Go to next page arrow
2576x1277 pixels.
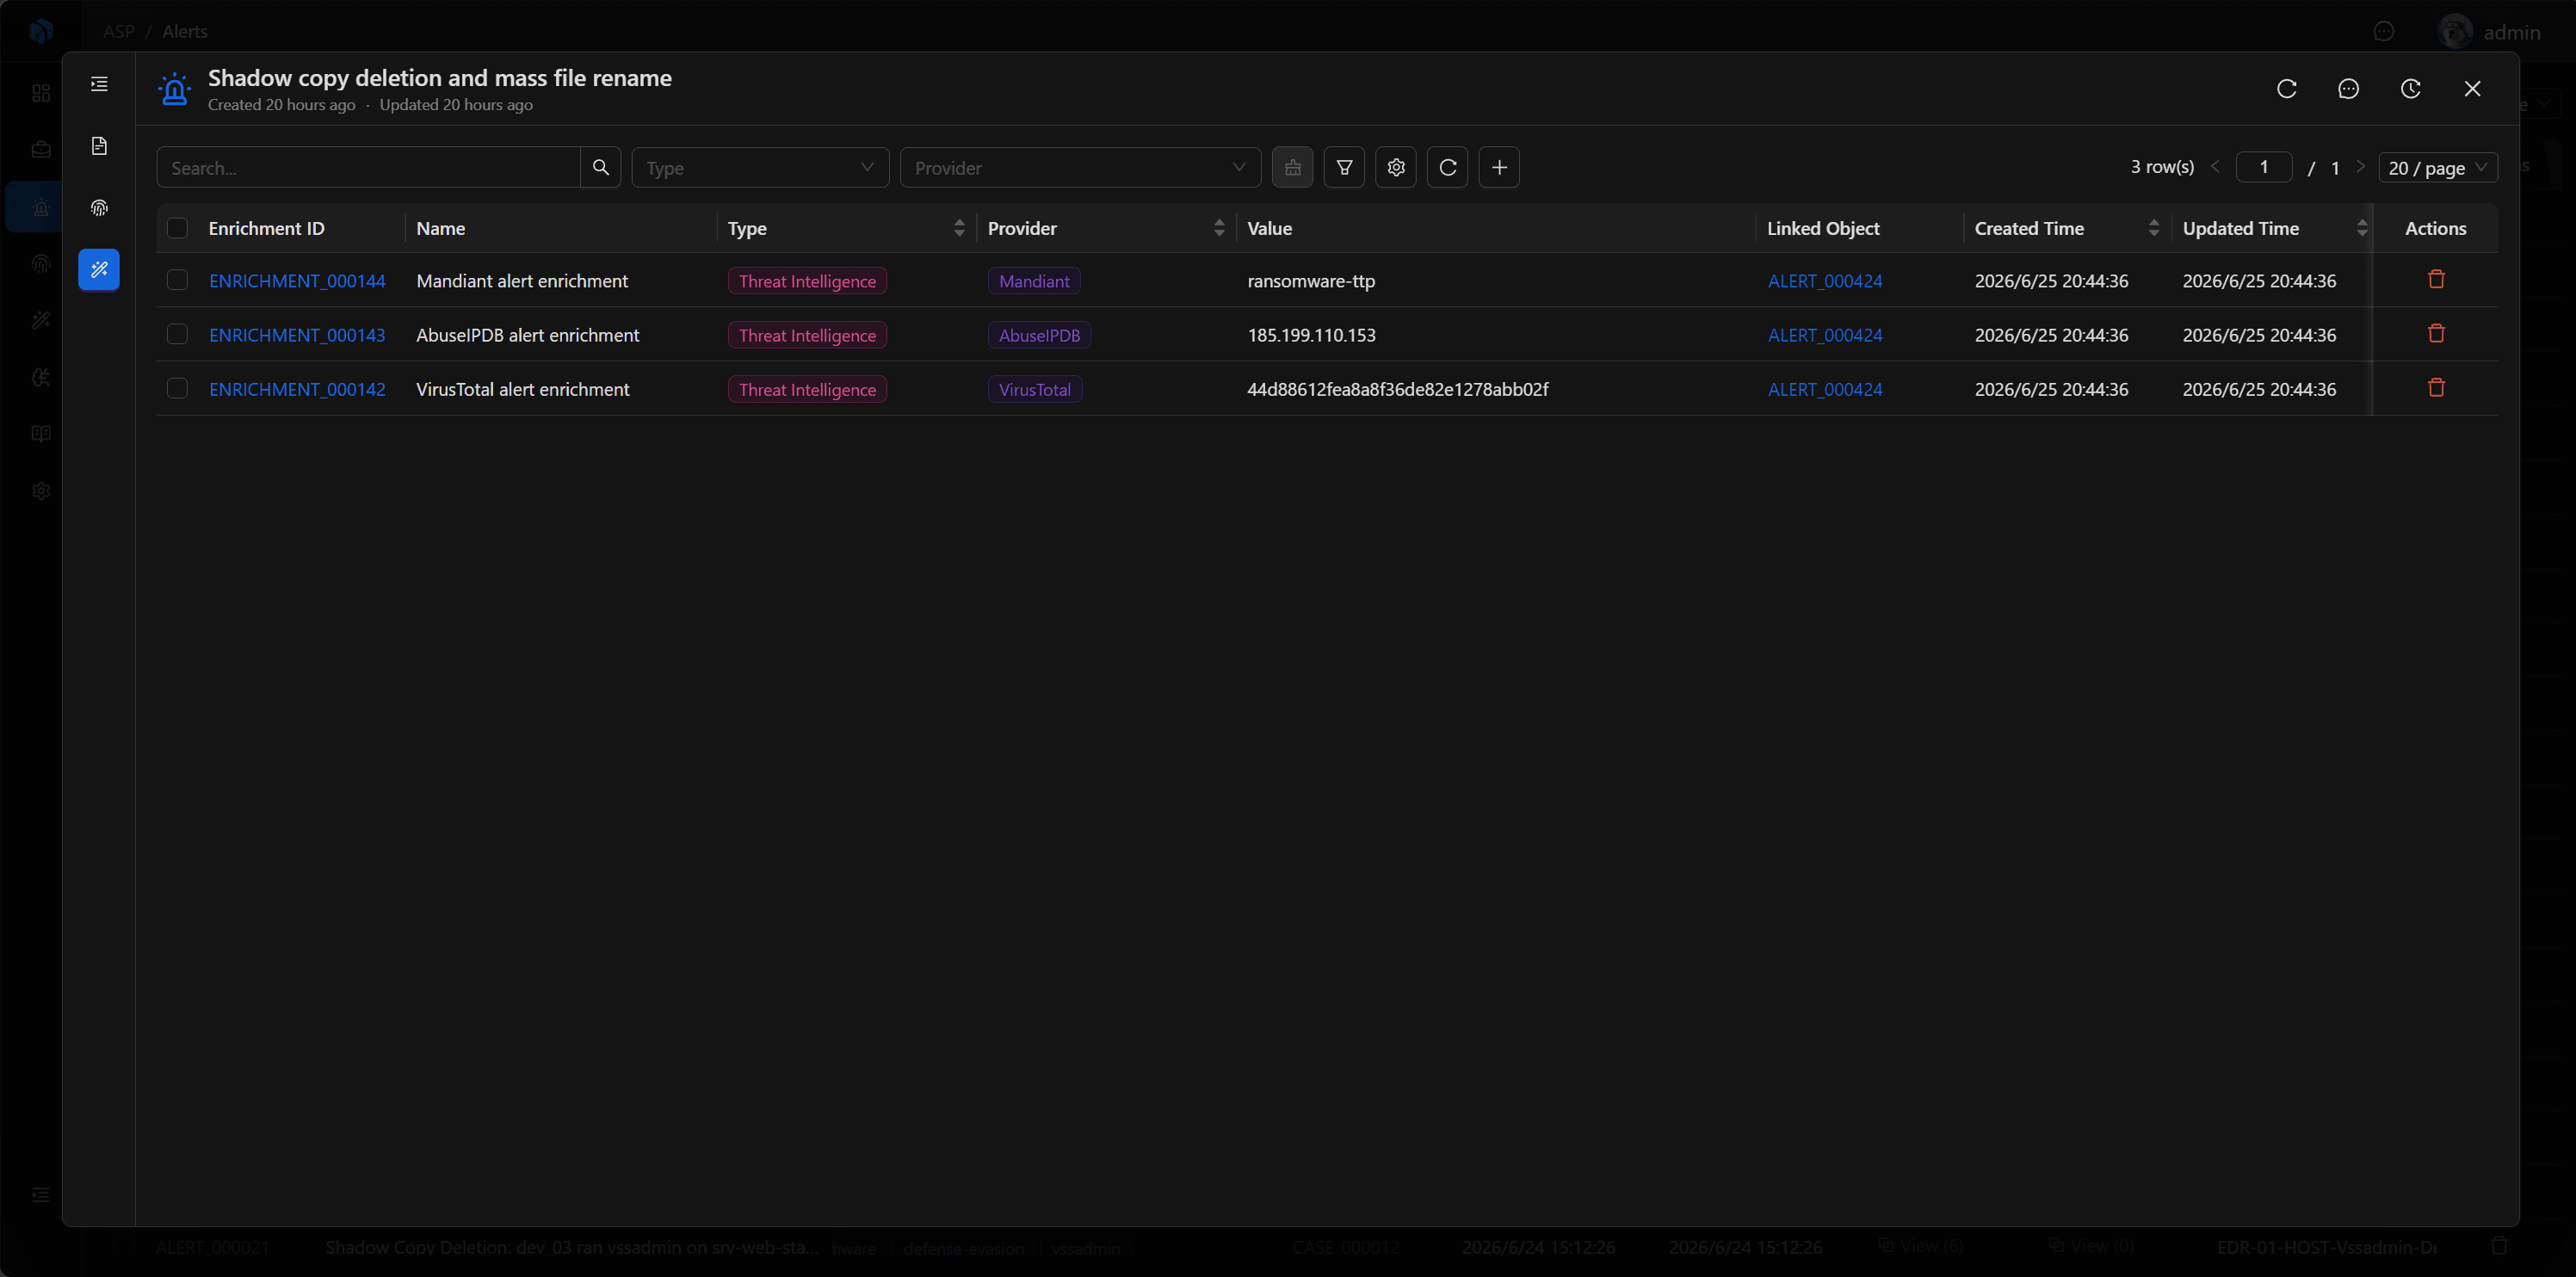click(x=2361, y=167)
